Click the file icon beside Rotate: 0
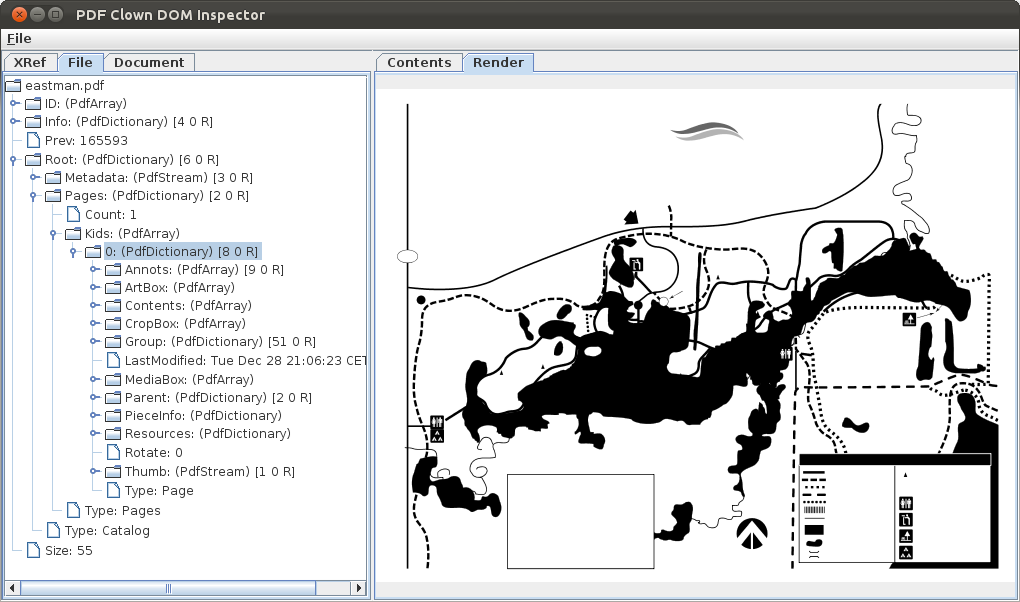 [x=113, y=453]
